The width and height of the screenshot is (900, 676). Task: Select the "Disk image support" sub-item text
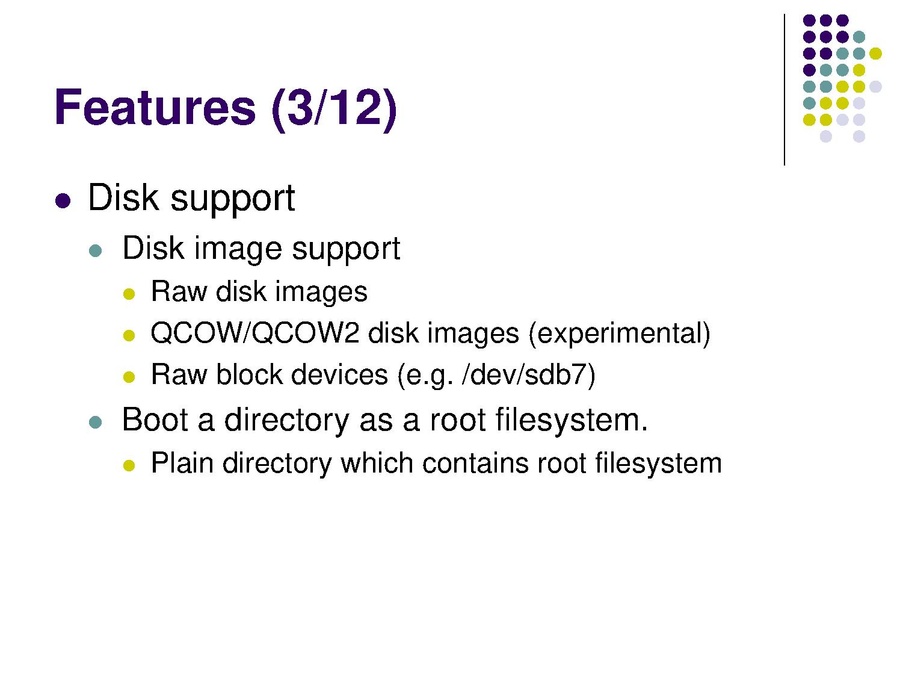pyautogui.click(x=260, y=248)
